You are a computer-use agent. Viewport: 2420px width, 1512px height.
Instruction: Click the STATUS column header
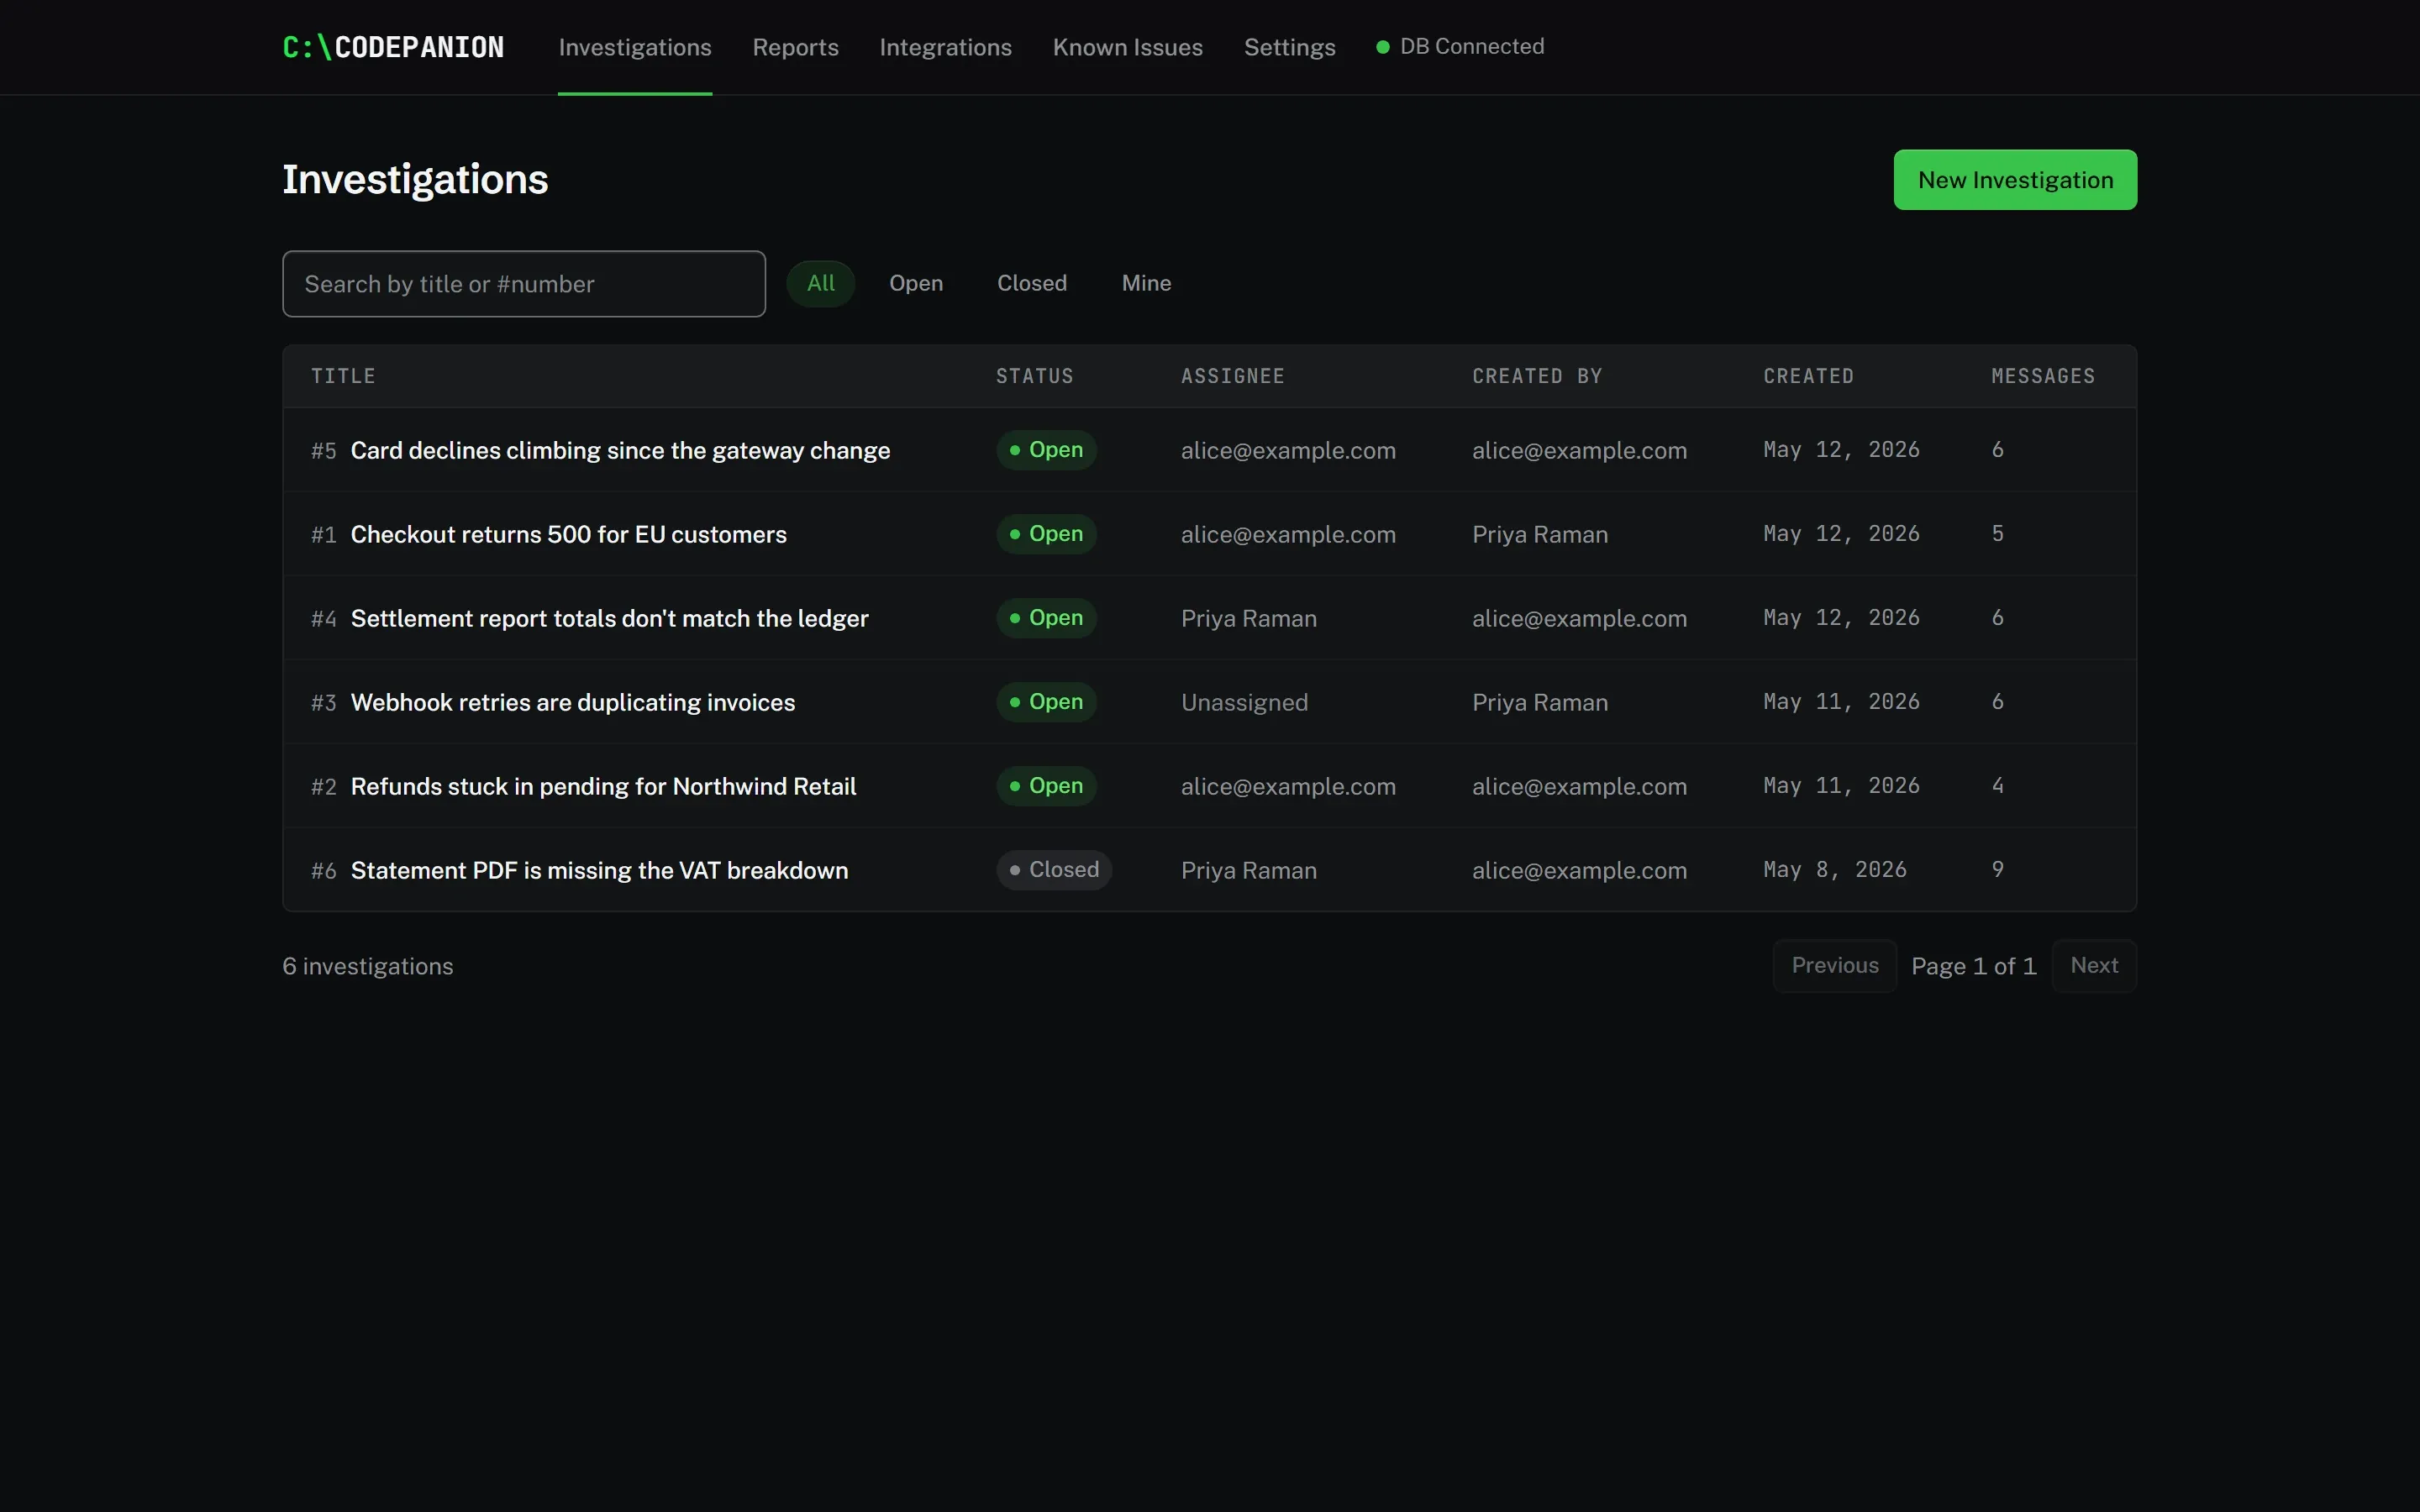click(x=1034, y=376)
